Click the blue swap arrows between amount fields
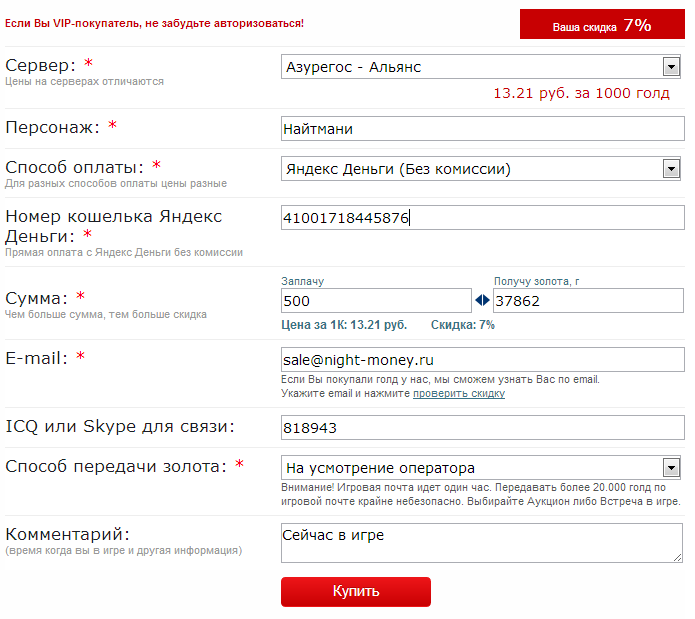Image resolution: width=695 pixels, height=619 pixels. [x=482, y=300]
